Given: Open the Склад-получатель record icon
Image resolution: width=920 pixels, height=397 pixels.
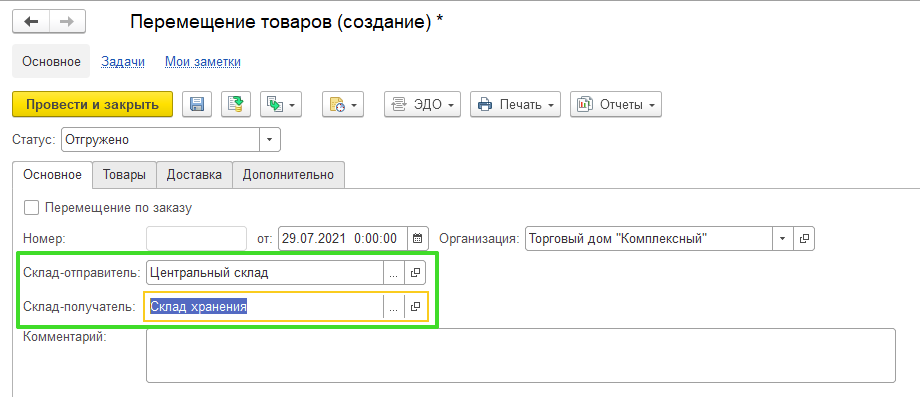Looking at the screenshot, I should pos(415,307).
